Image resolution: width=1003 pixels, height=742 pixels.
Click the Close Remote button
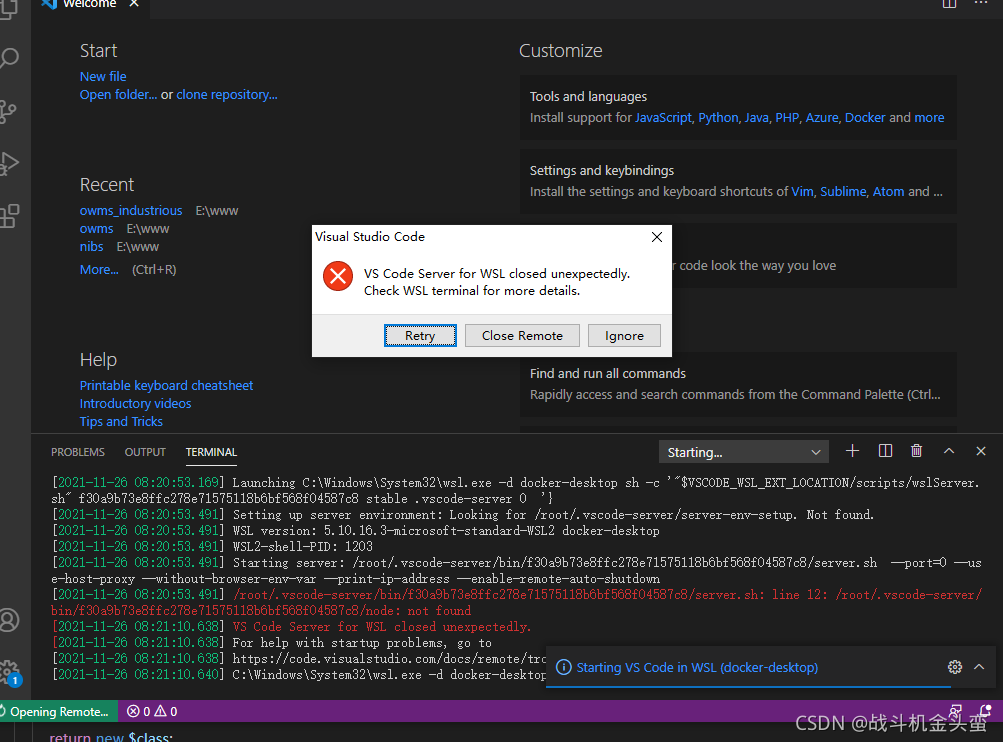[x=521, y=335]
